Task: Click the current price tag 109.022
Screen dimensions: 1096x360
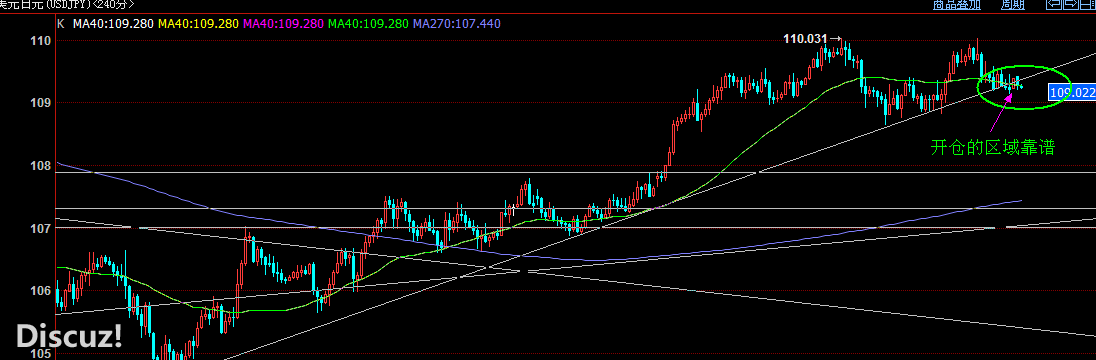Action: 1072,92
